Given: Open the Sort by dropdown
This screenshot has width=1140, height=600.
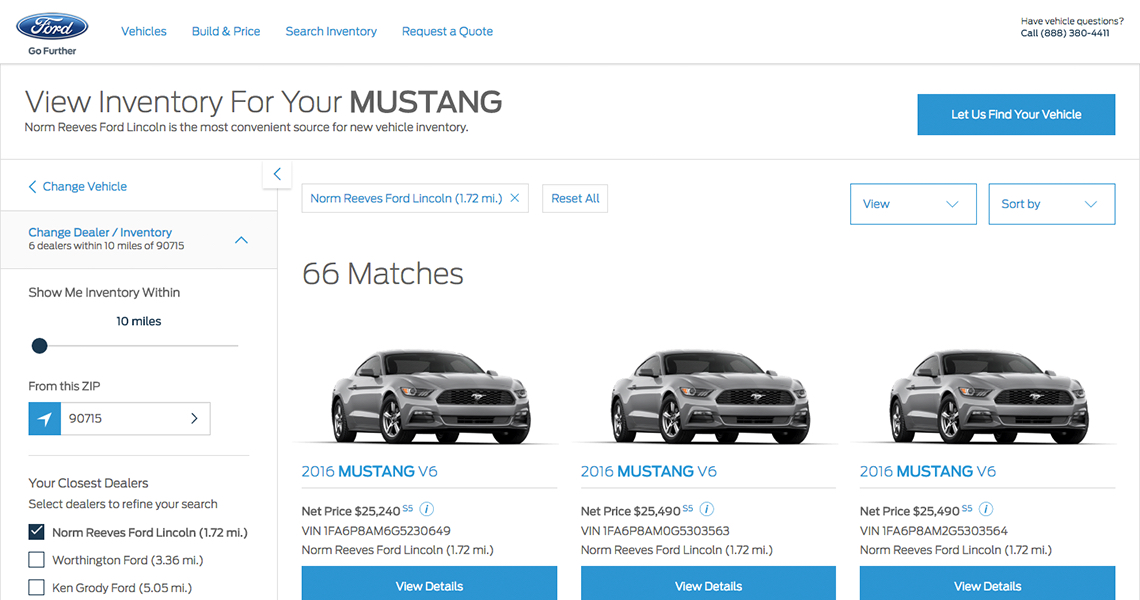Looking at the screenshot, I should [x=1050, y=204].
